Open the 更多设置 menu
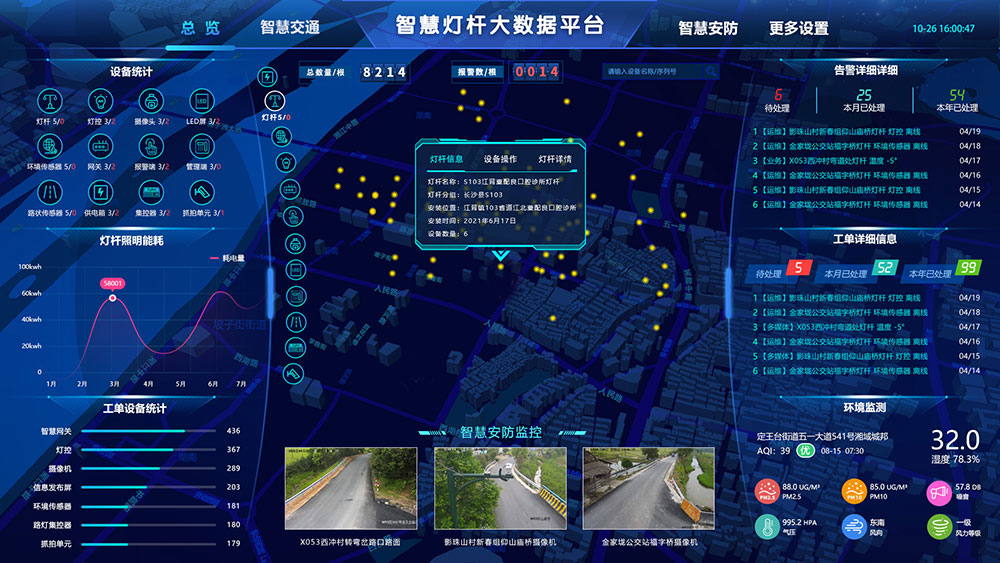Screen dimensions: 1000x563 [798, 28]
